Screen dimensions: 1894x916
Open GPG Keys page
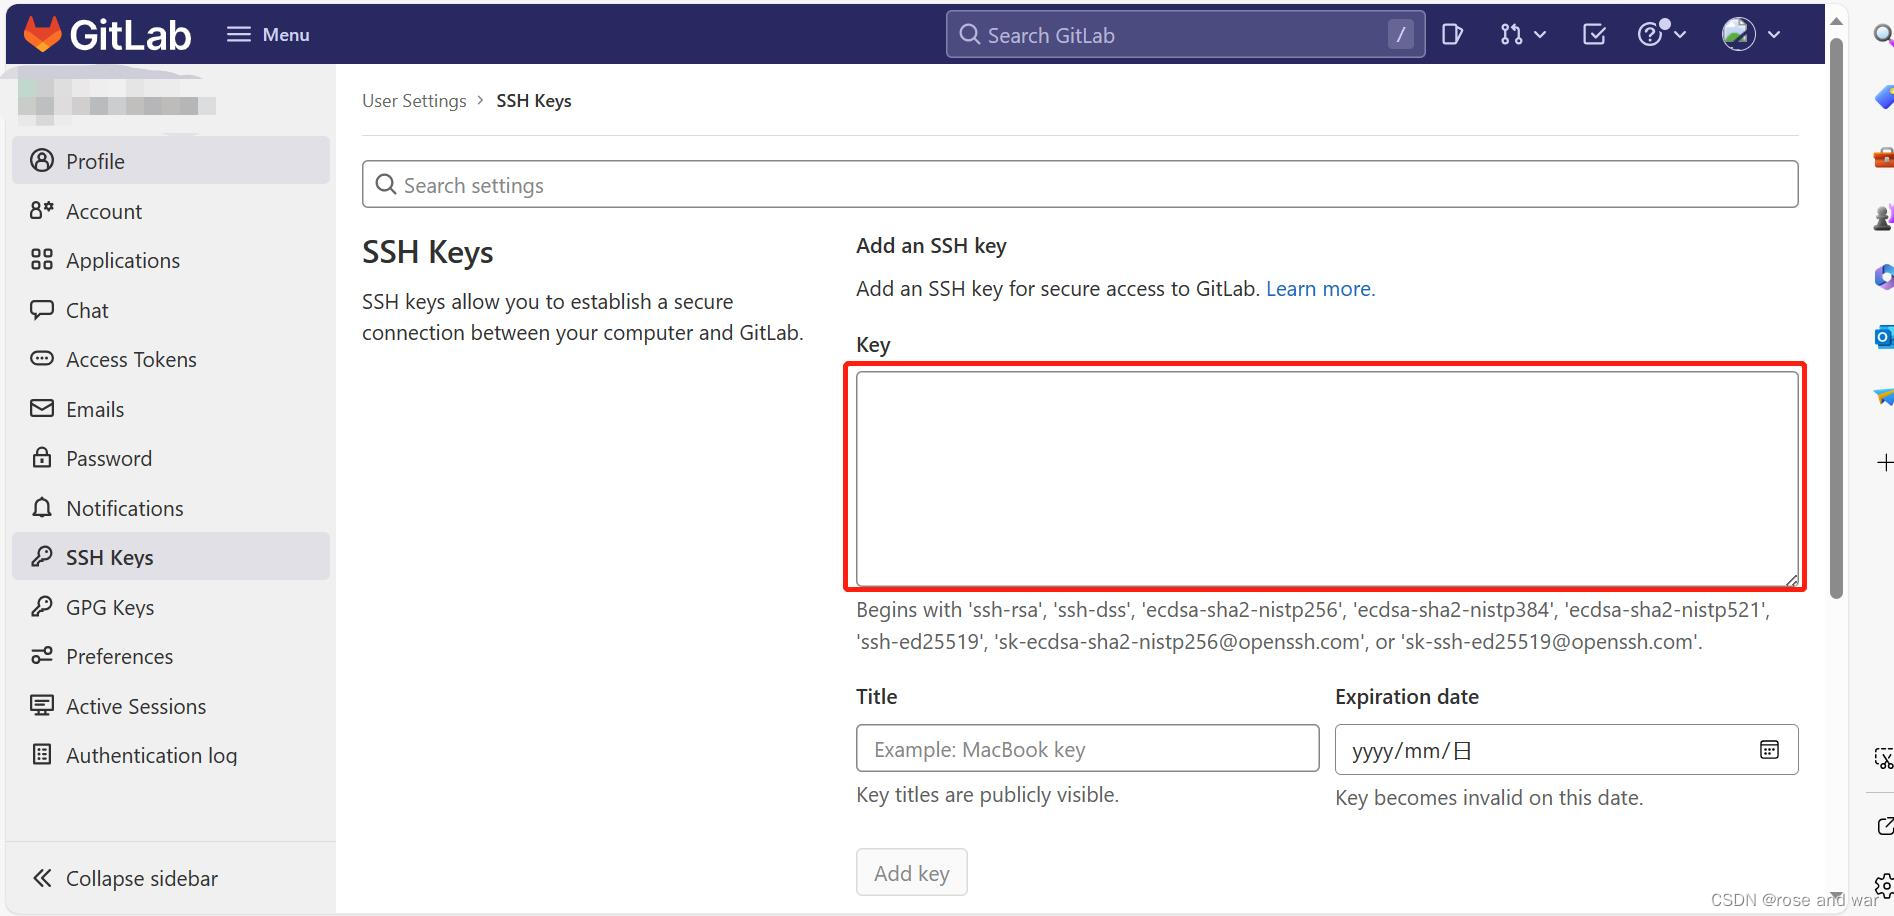point(171,606)
